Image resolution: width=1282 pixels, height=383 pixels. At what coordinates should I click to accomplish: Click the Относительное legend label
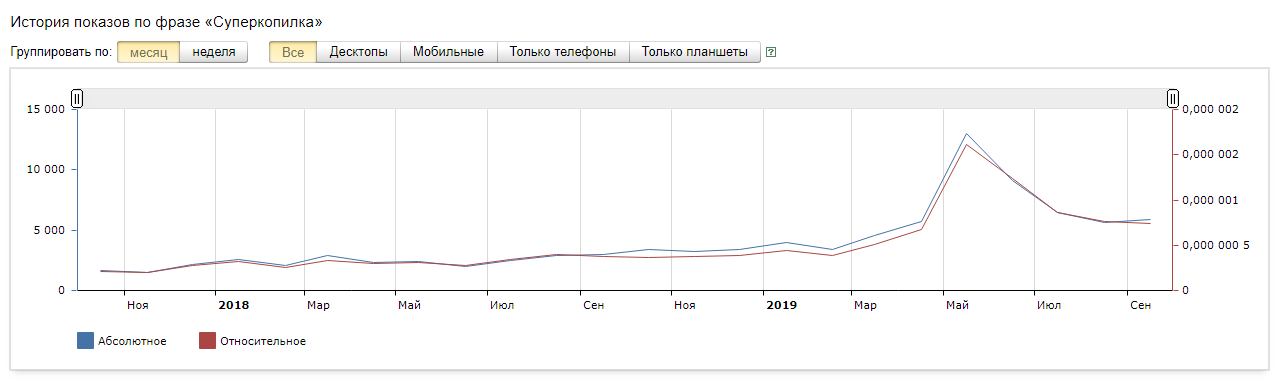coord(263,342)
